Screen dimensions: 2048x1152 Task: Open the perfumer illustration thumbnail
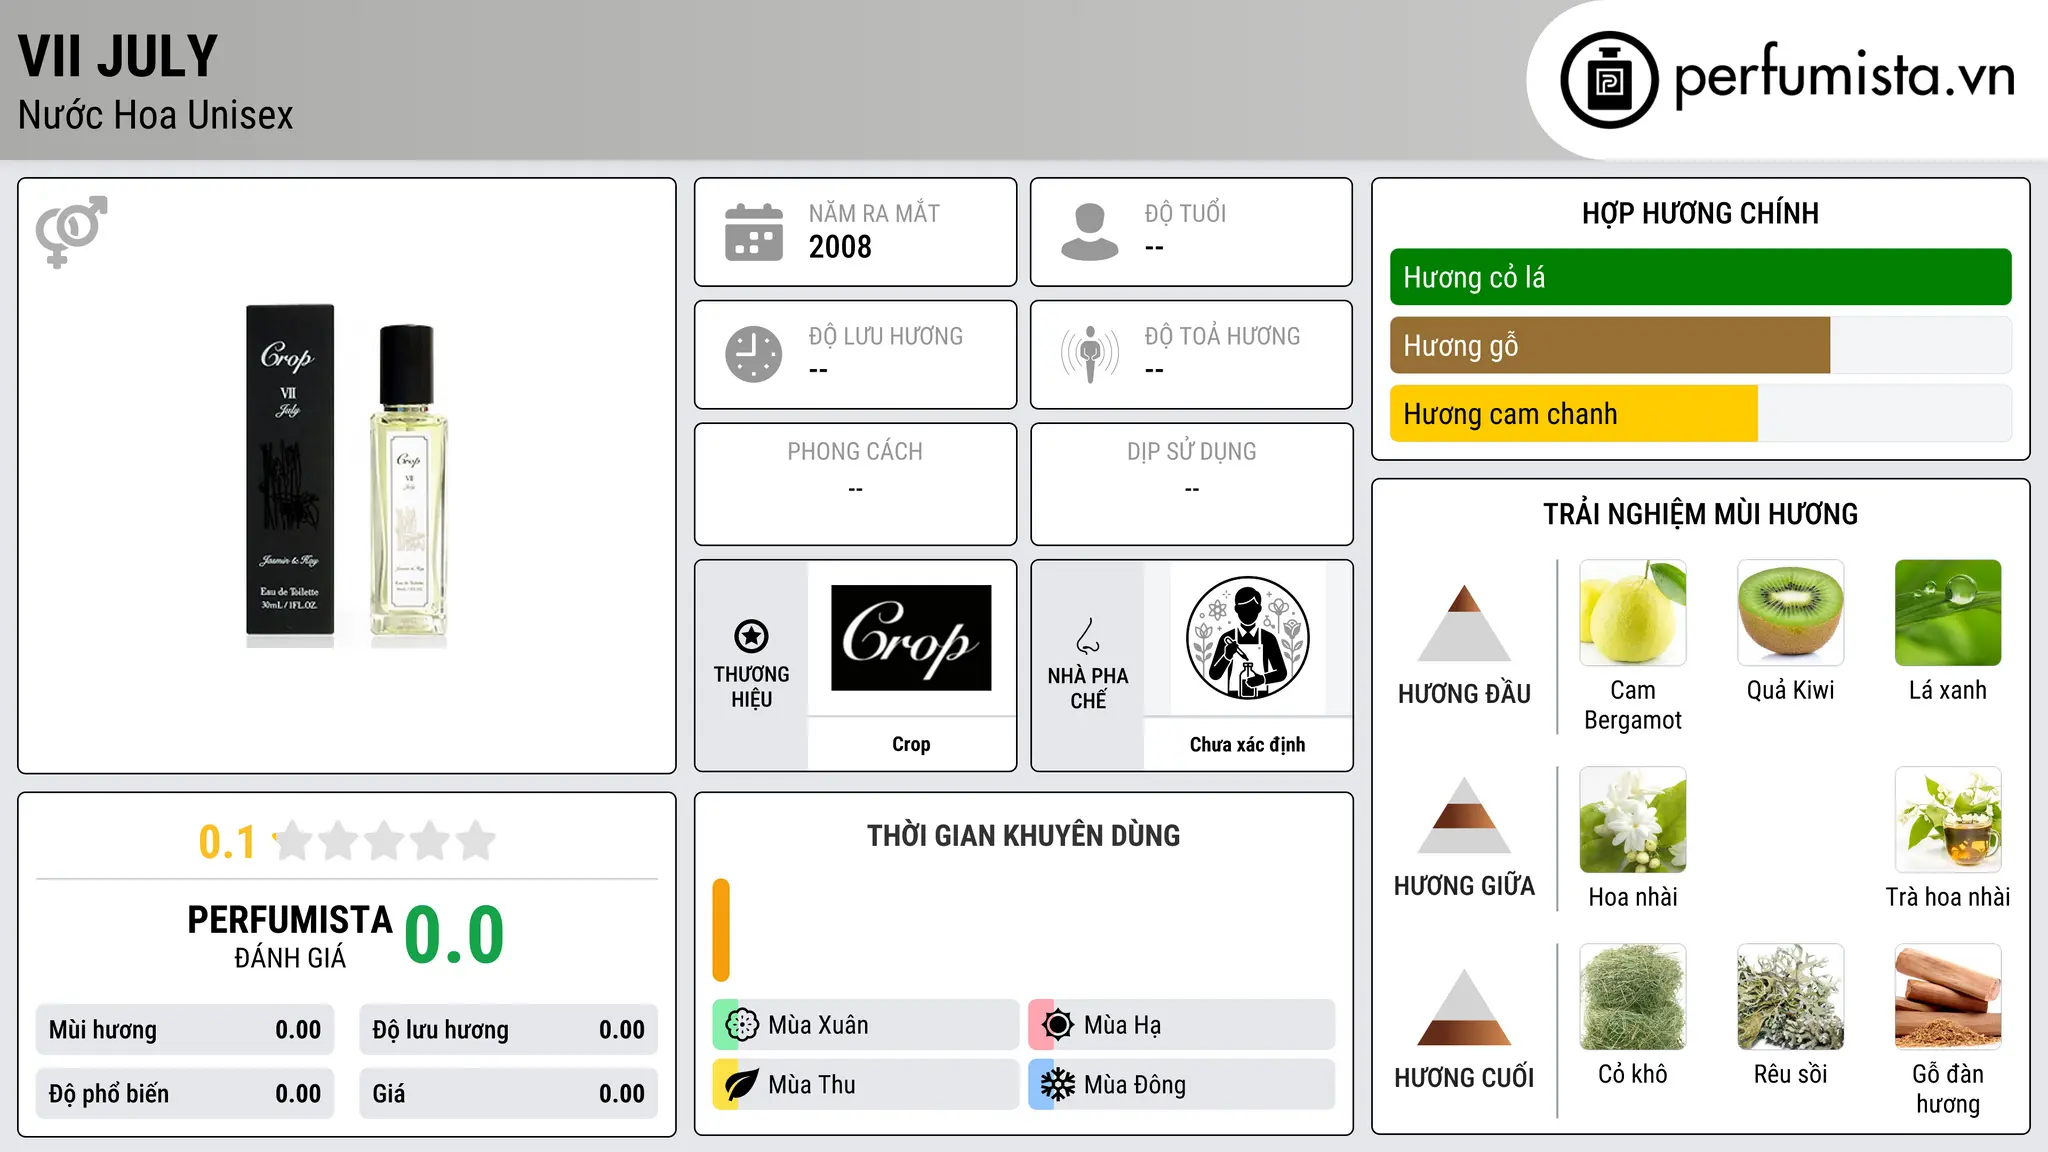[x=1247, y=638]
